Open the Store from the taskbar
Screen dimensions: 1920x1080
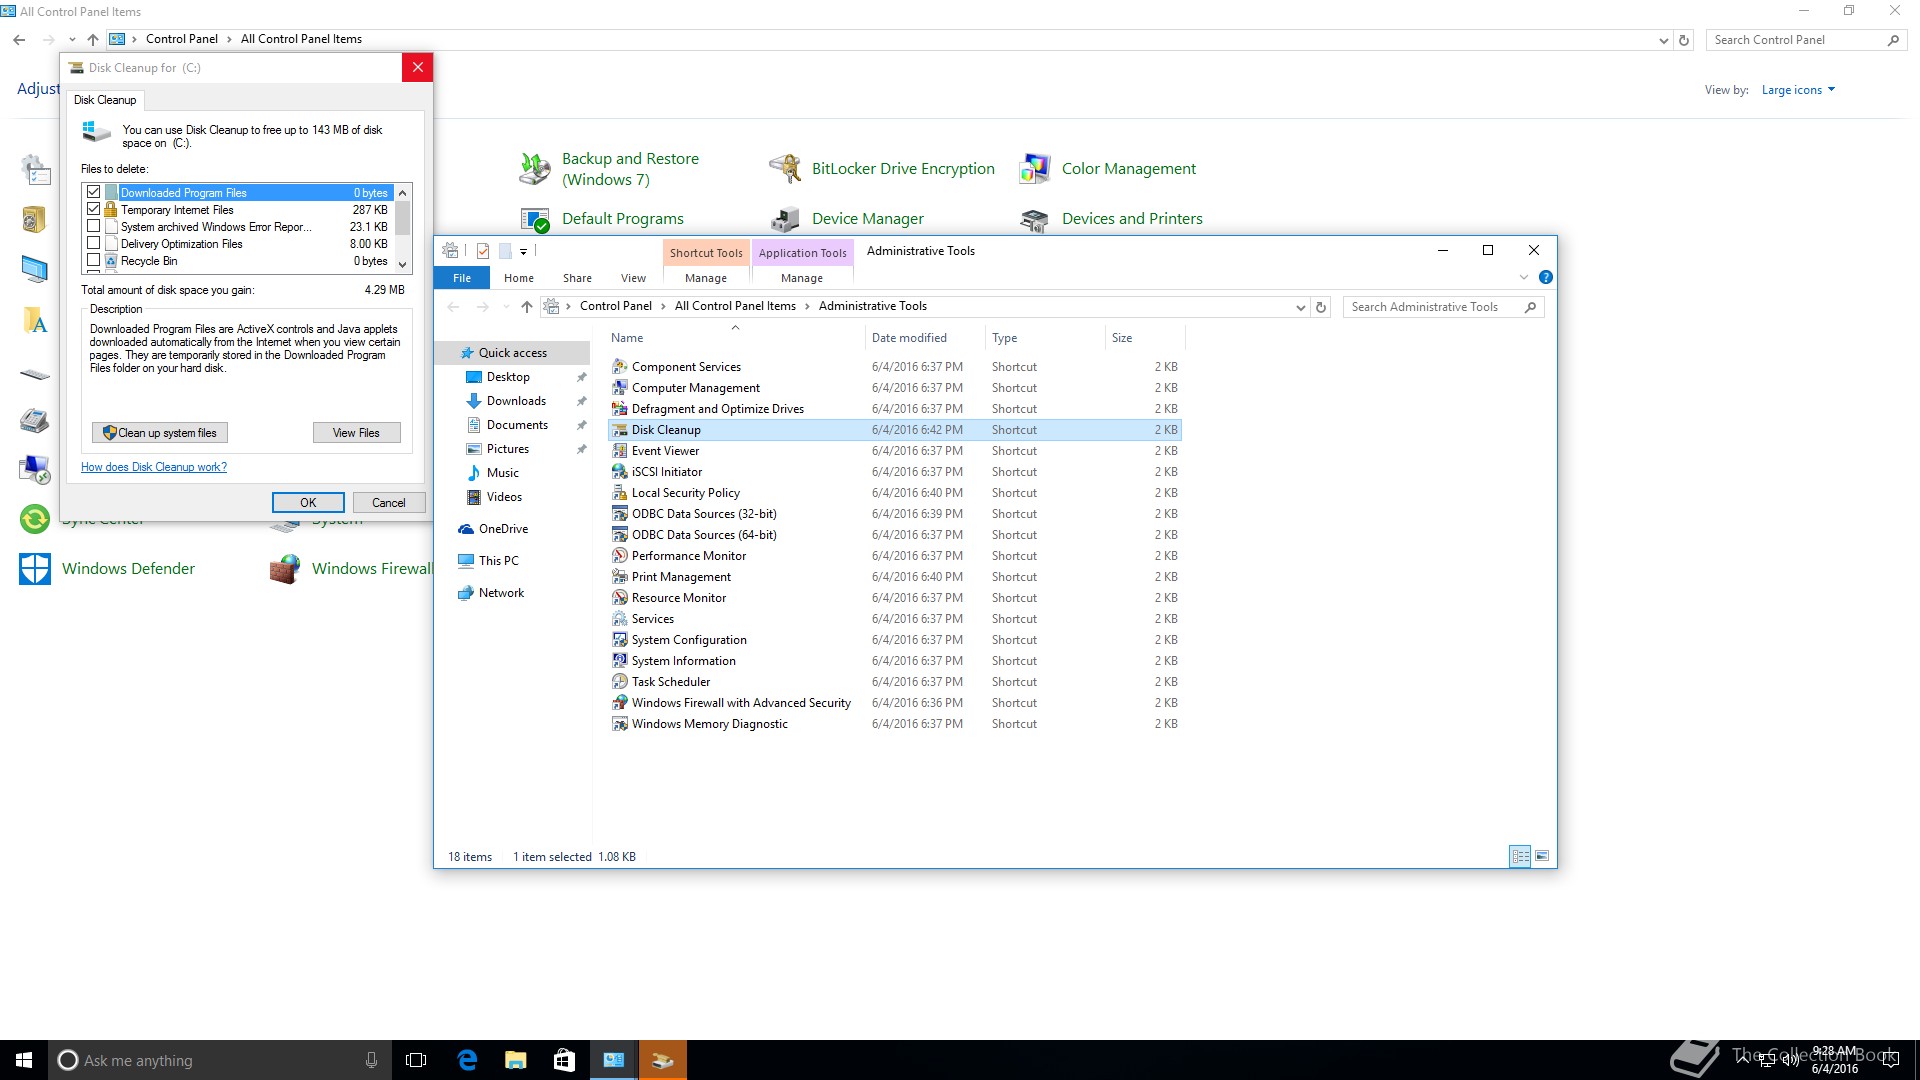coord(564,1060)
